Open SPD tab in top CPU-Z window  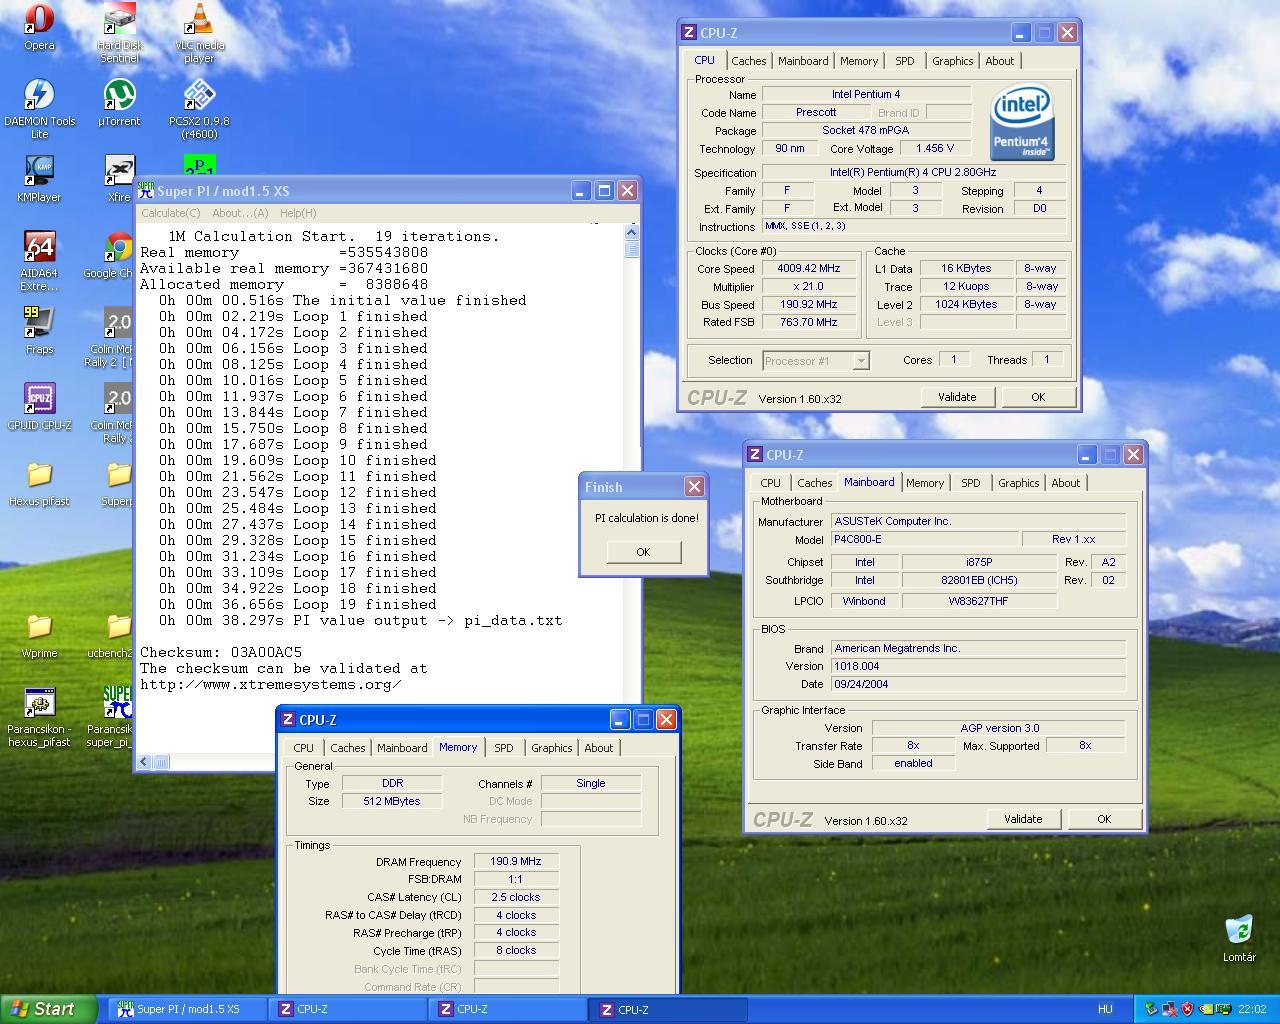pyautogui.click(x=905, y=61)
